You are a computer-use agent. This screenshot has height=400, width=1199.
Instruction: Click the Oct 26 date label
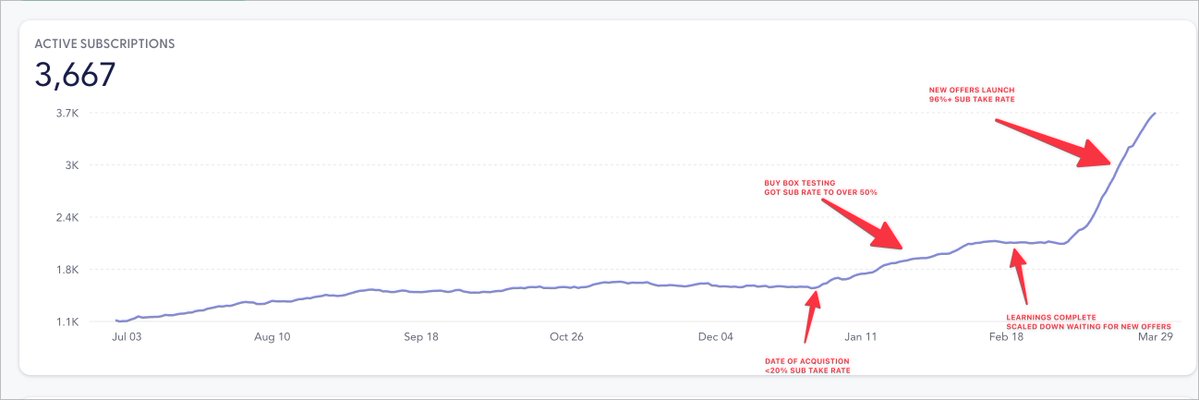coord(567,337)
